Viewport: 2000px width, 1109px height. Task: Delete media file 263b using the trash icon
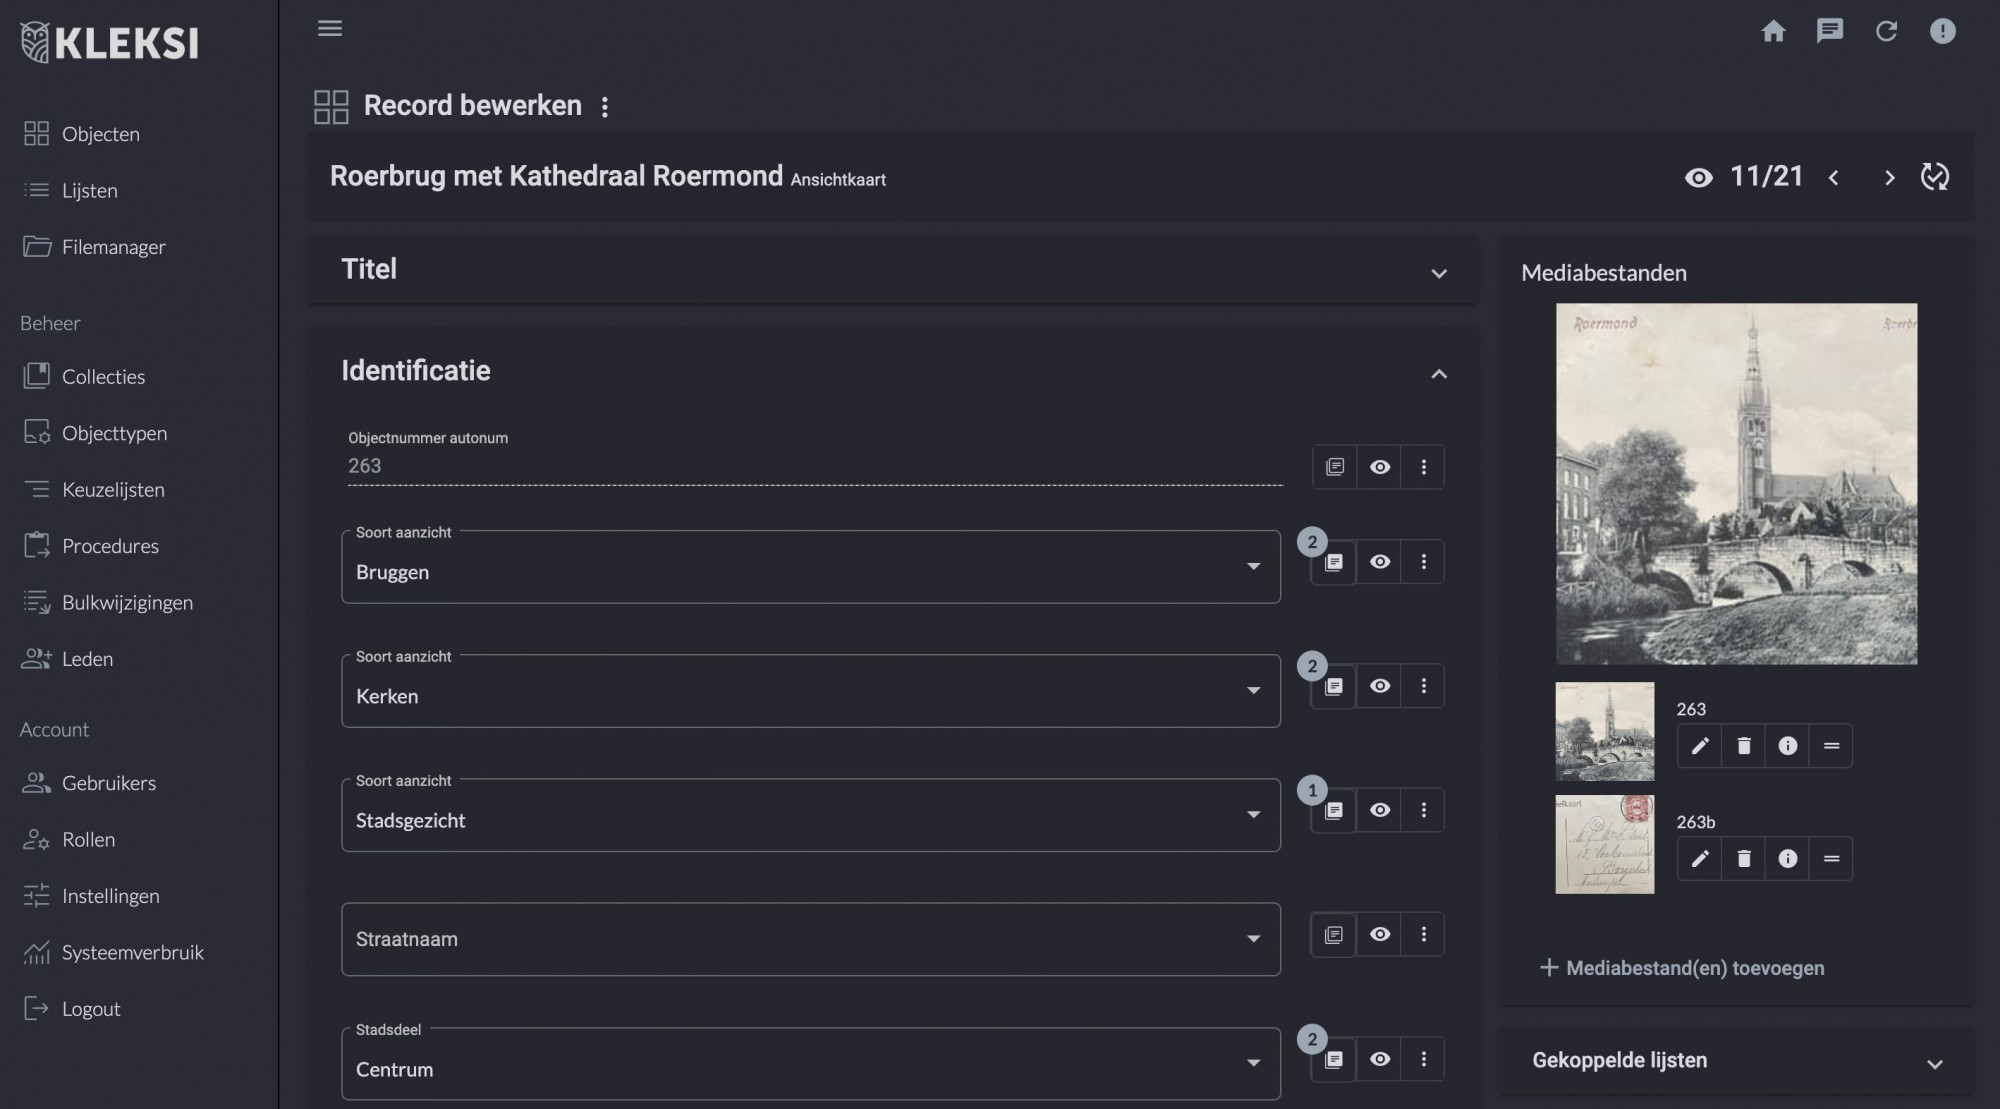click(x=1743, y=859)
